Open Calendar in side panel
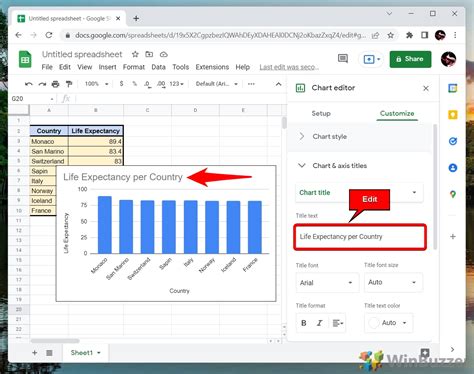 tap(453, 88)
